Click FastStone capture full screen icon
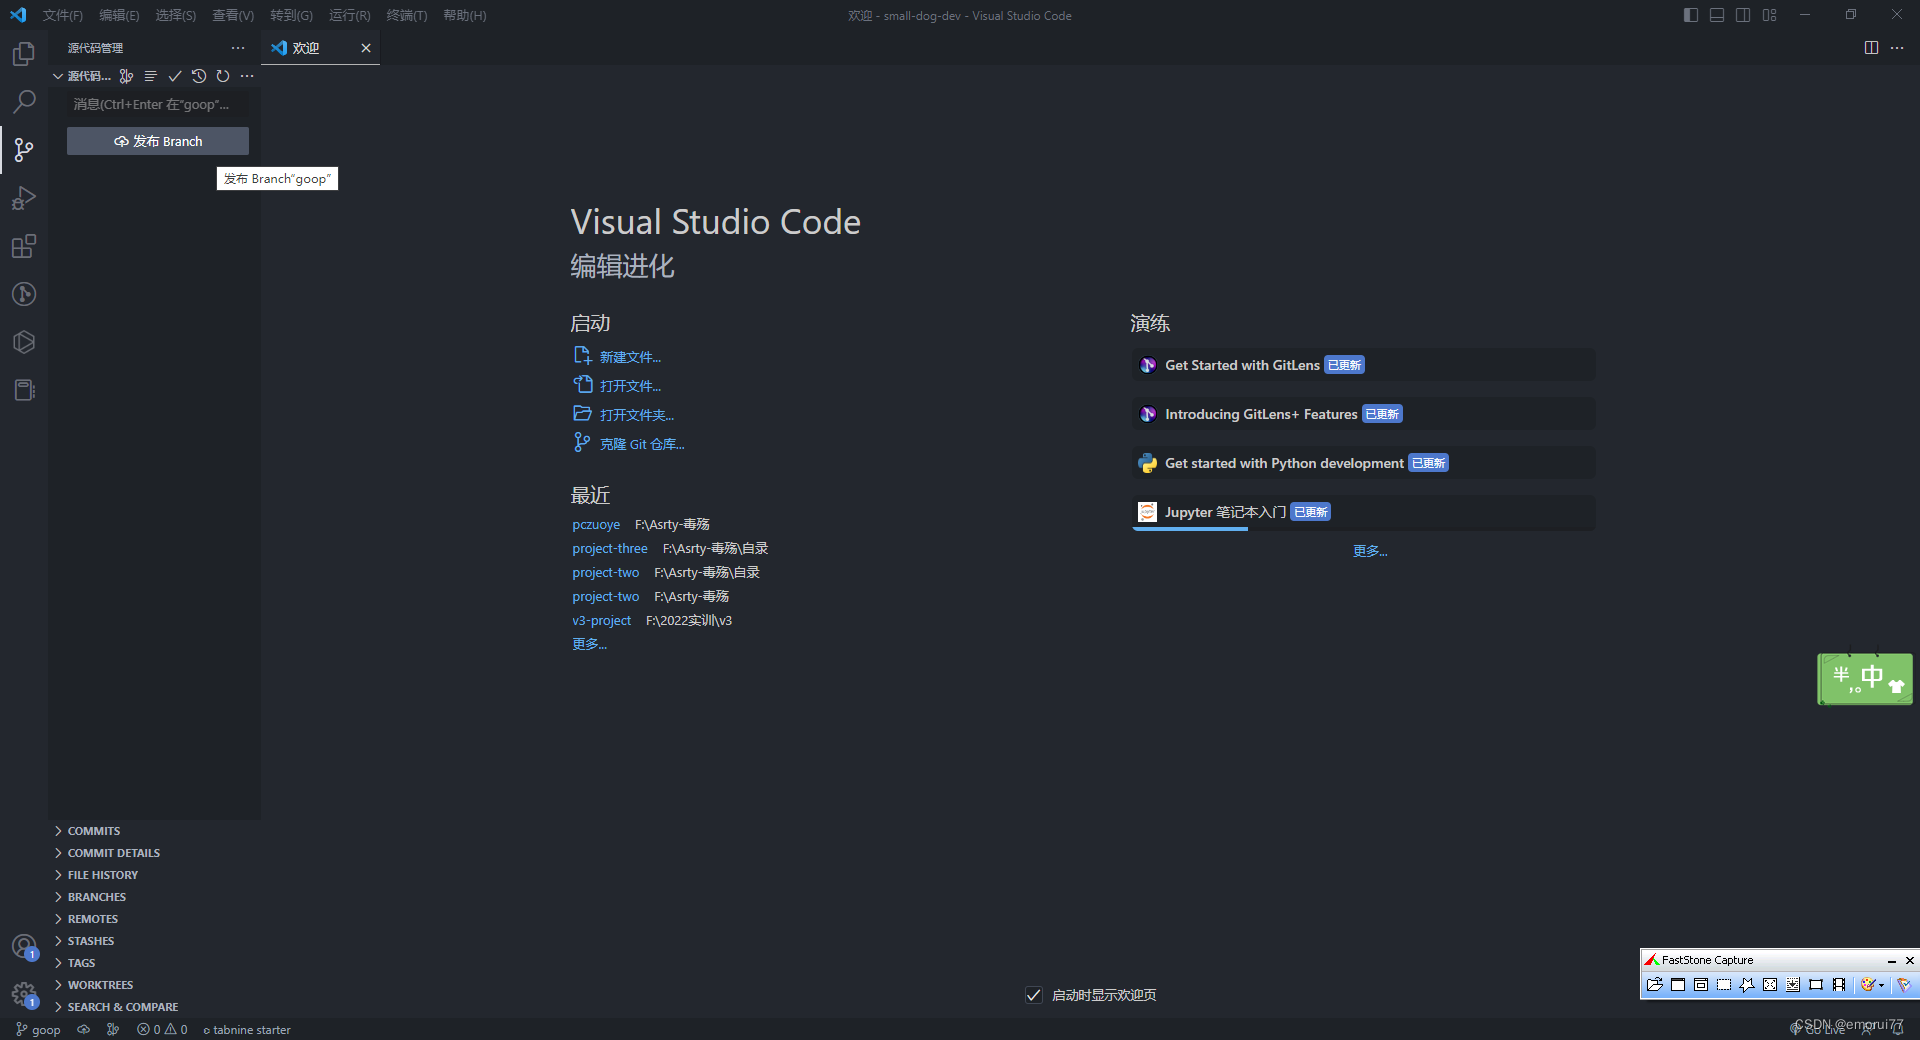 tap(1770, 985)
